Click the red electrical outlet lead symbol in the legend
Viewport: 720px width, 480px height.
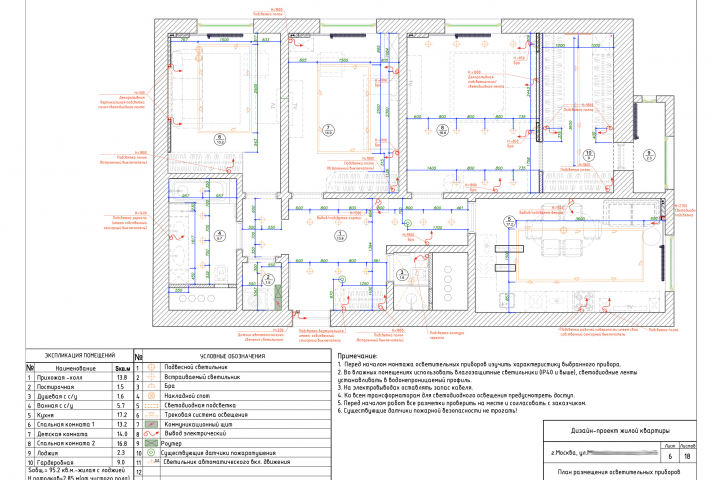(x=152, y=434)
